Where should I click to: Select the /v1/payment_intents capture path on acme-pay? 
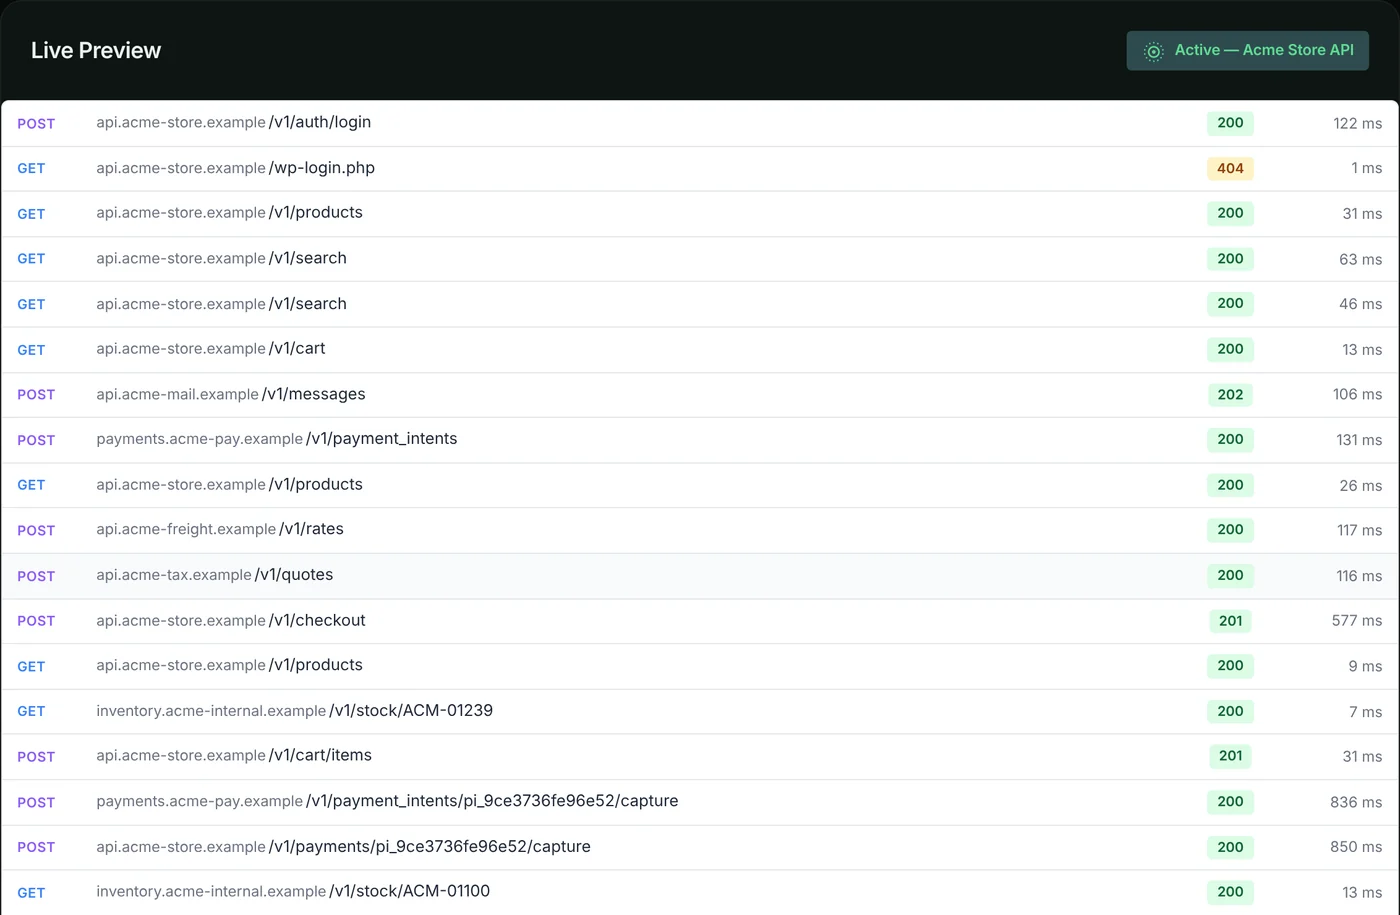pyautogui.click(x=492, y=801)
